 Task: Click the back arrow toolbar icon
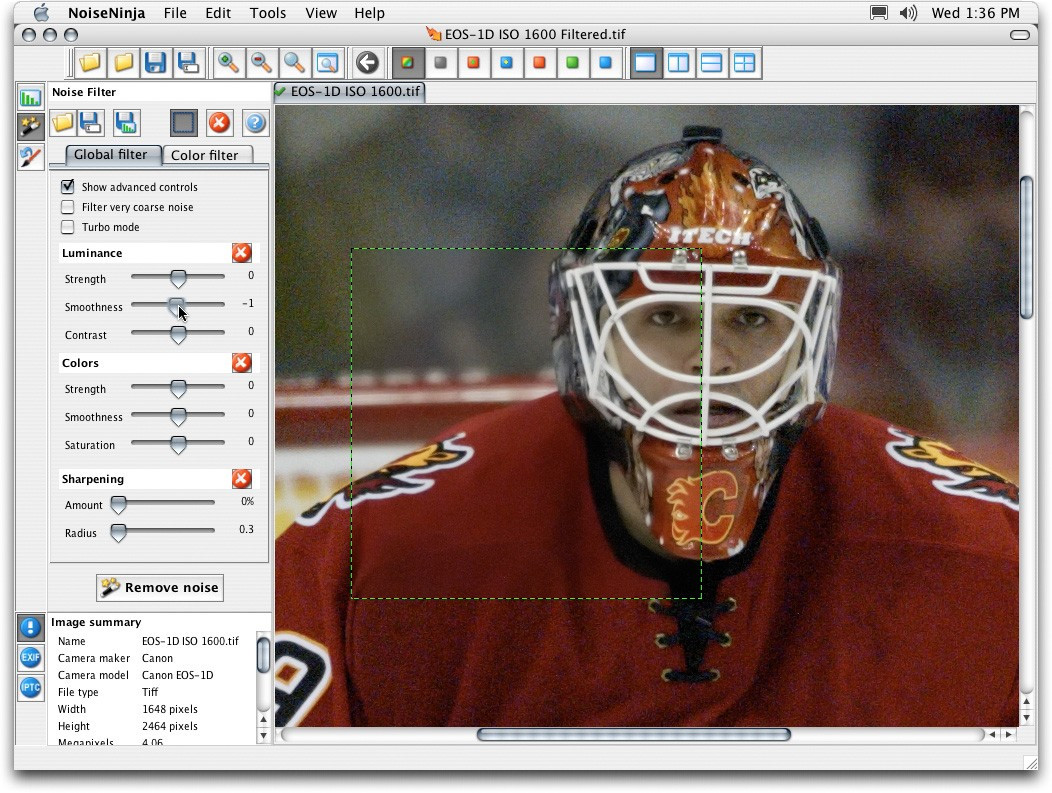[367, 63]
